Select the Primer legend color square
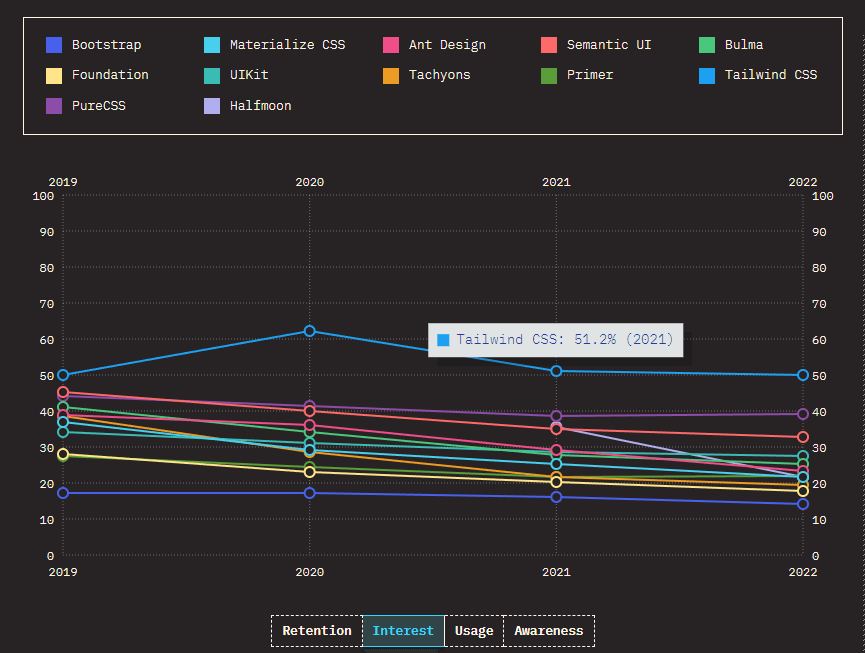865x653 pixels. click(549, 76)
